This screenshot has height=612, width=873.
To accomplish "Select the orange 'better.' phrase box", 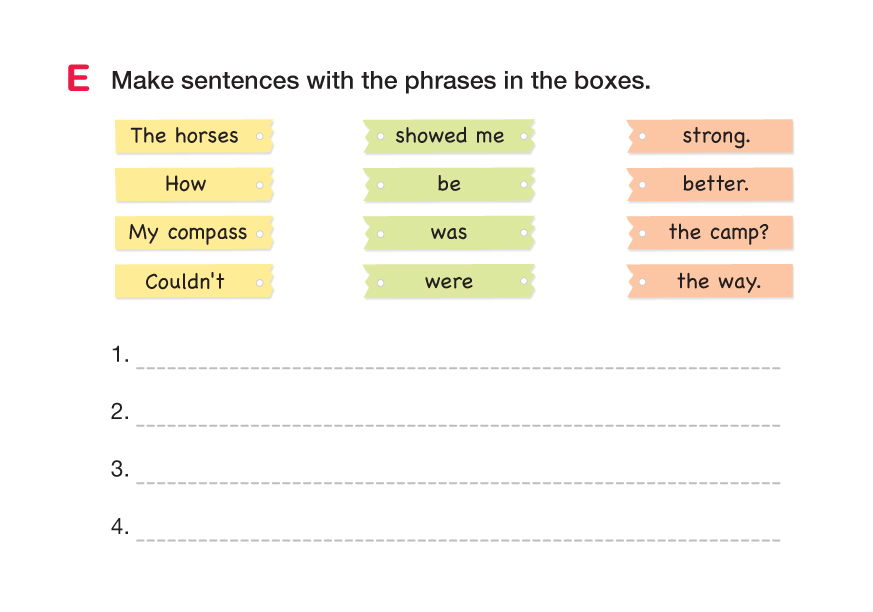I will 712,184.
